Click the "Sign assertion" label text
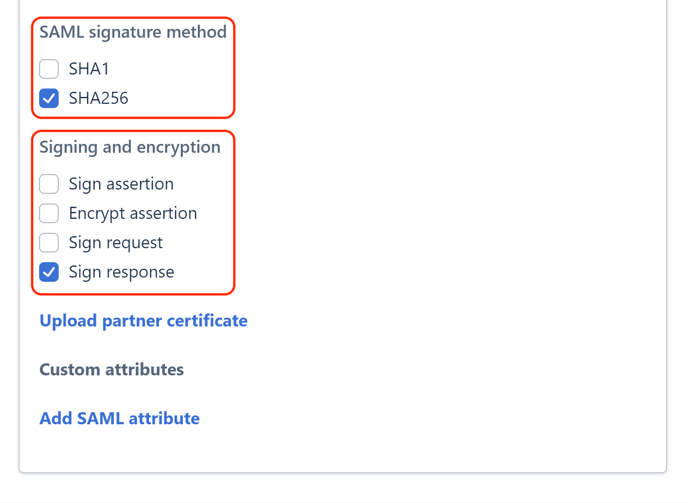 [x=121, y=184]
